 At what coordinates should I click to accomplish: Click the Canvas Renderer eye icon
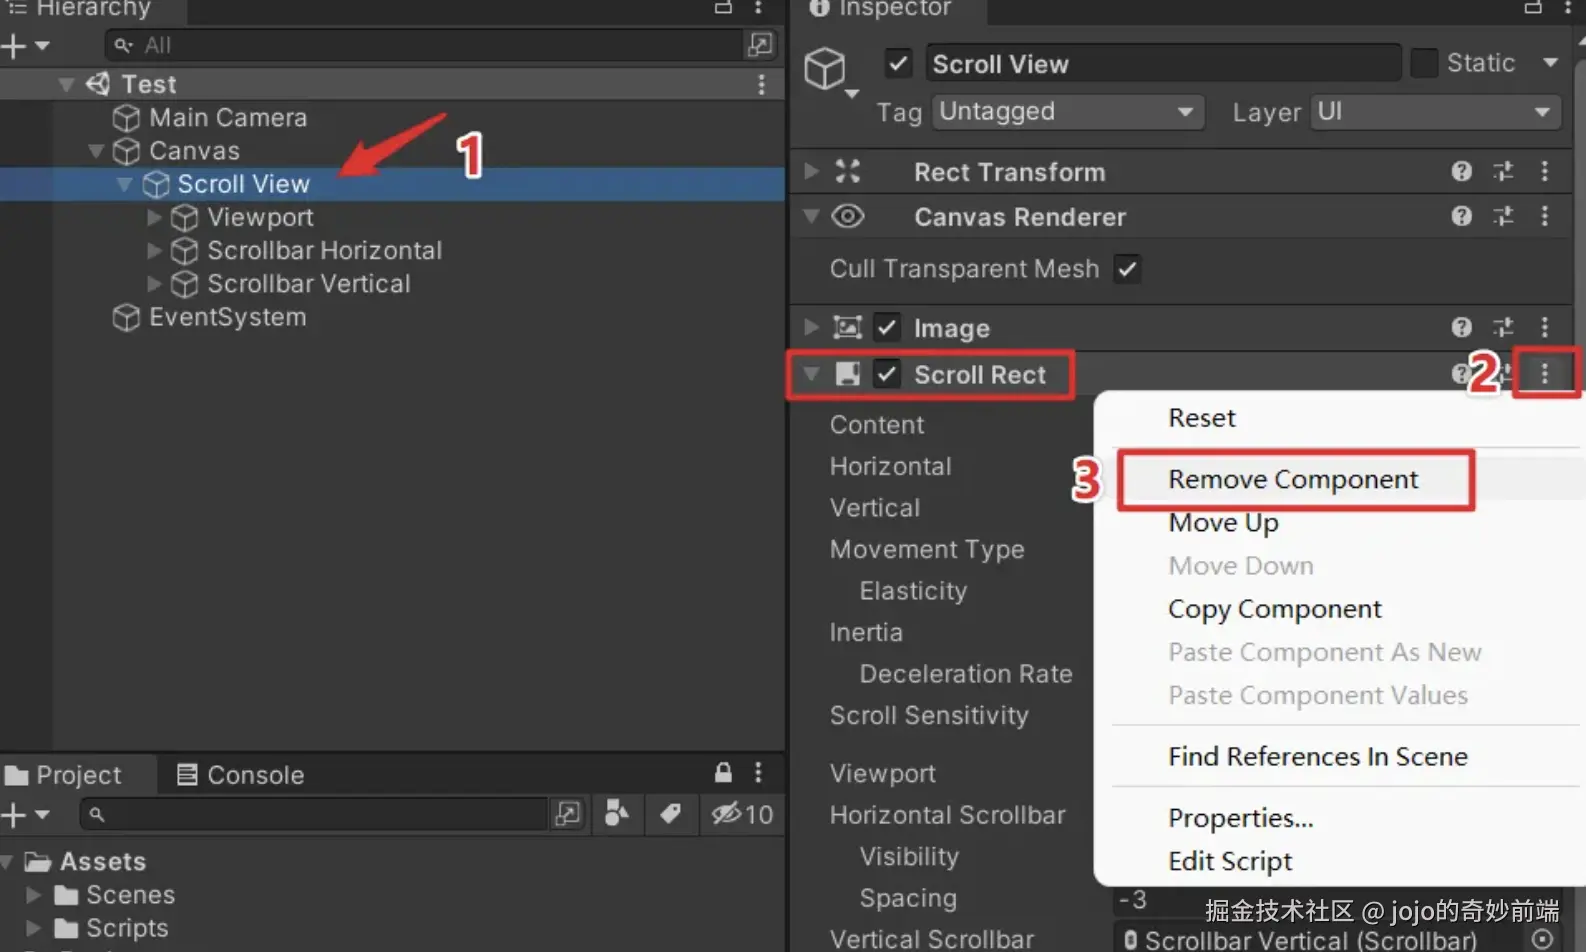[x=848, y=216]
